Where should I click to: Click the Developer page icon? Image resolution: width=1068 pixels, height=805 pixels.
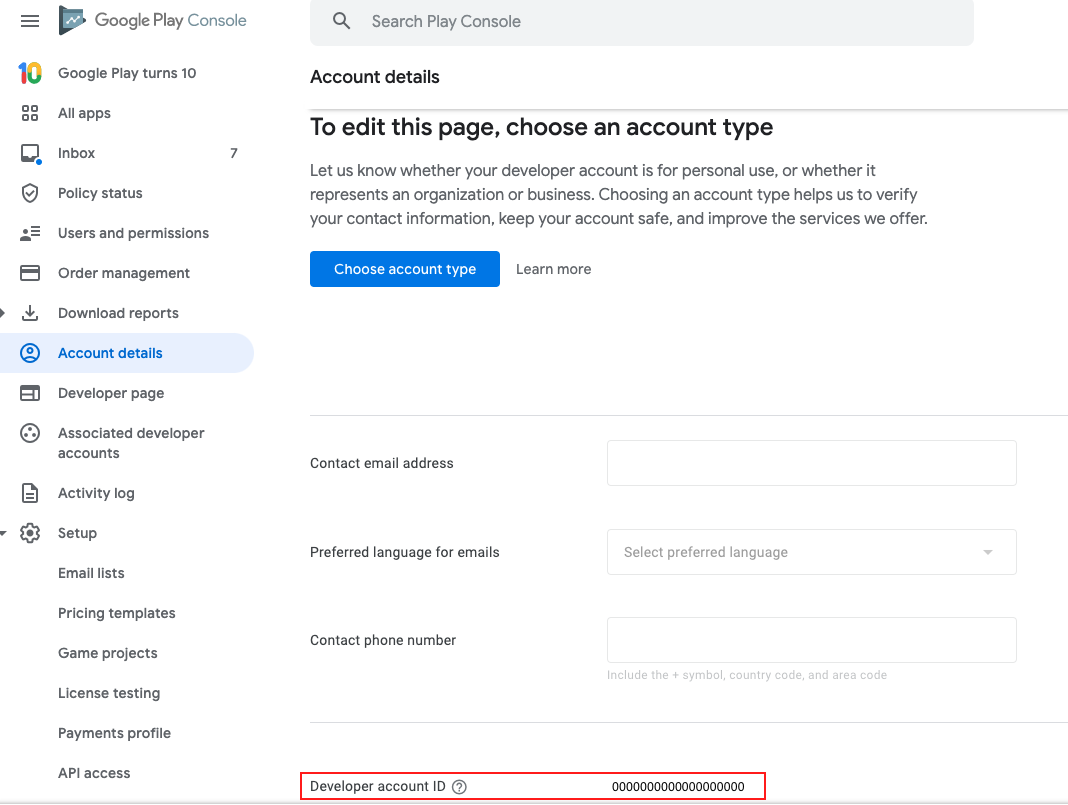pos(30,393)
